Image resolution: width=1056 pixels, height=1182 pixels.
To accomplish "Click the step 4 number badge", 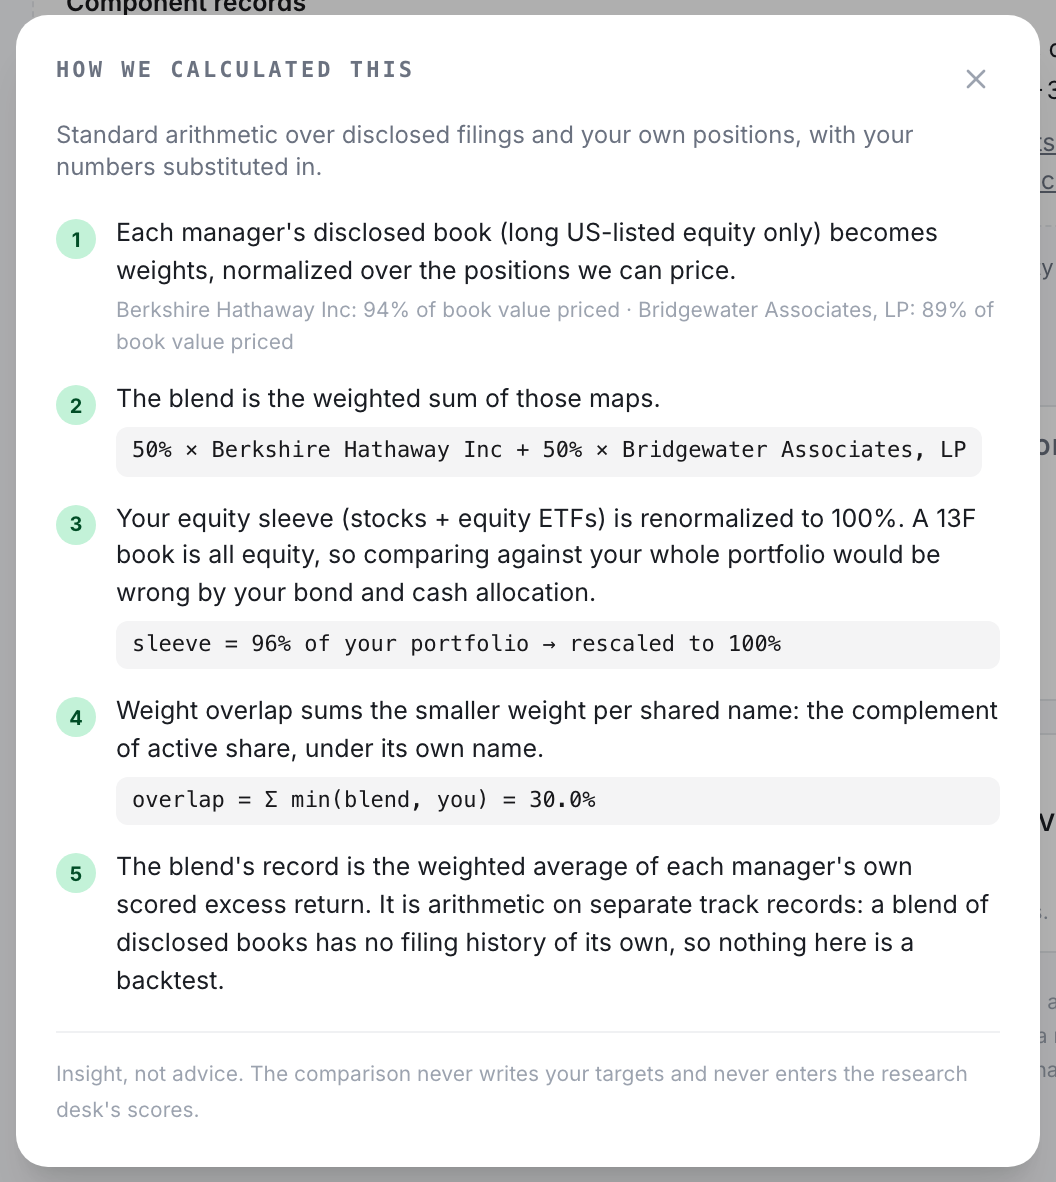I will pyautogui.click(x=76, y=718).
